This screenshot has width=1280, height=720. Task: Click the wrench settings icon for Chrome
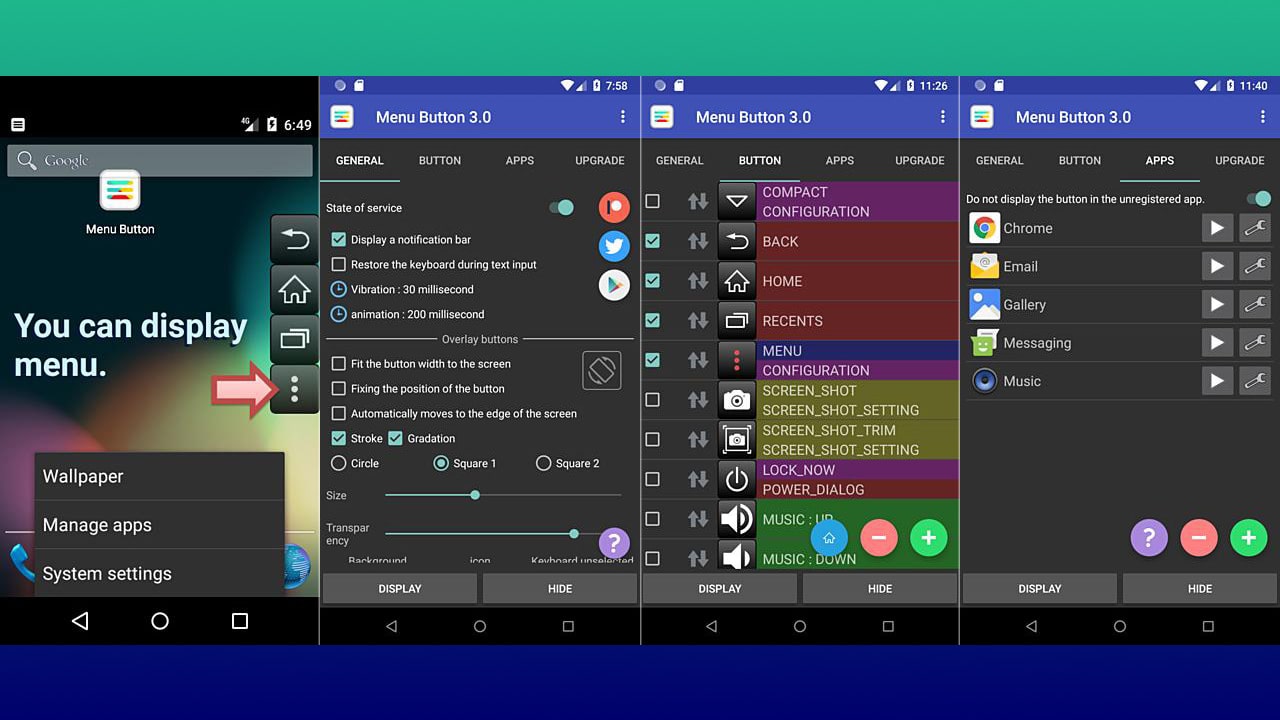(1254, 228)
